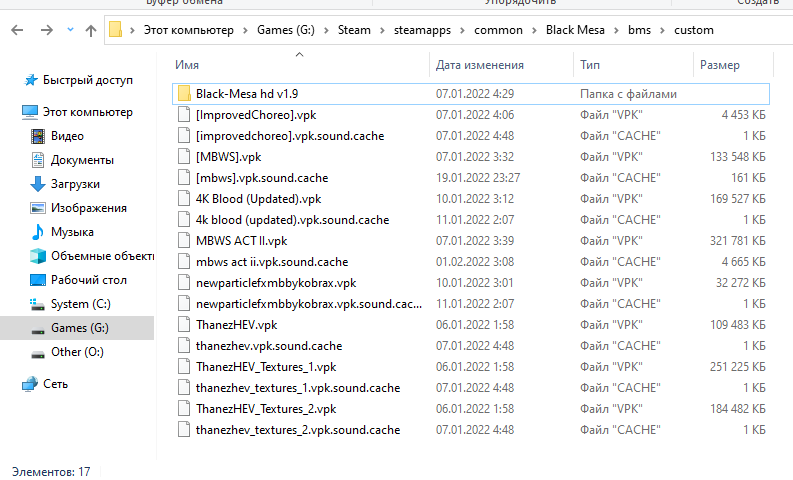This screenshot has height=480, width=793.
Task: Select 'bms' breadcrumb segment
Action: [639, 30]
